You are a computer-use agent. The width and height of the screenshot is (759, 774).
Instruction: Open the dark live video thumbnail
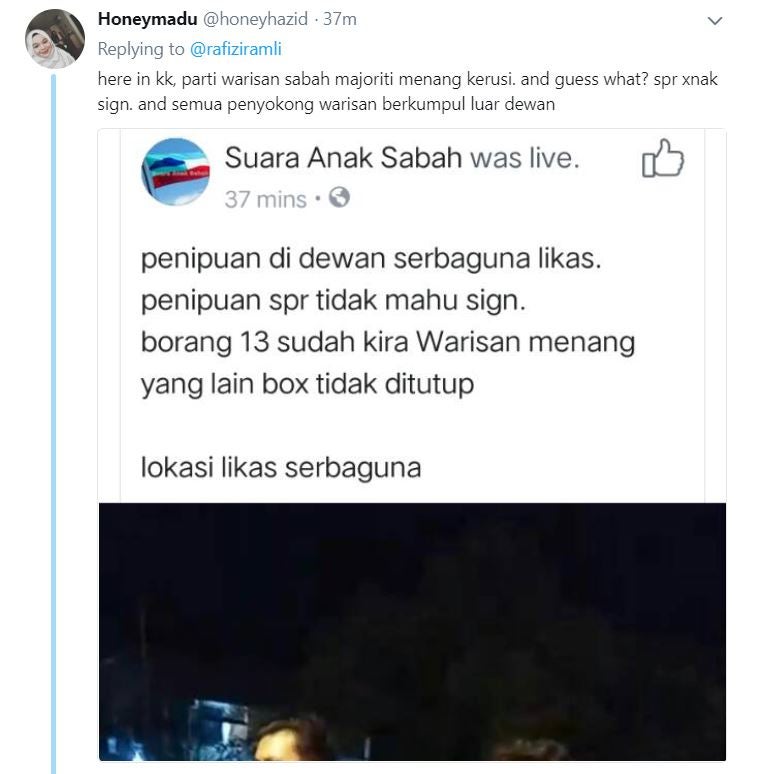coord(412,632)
